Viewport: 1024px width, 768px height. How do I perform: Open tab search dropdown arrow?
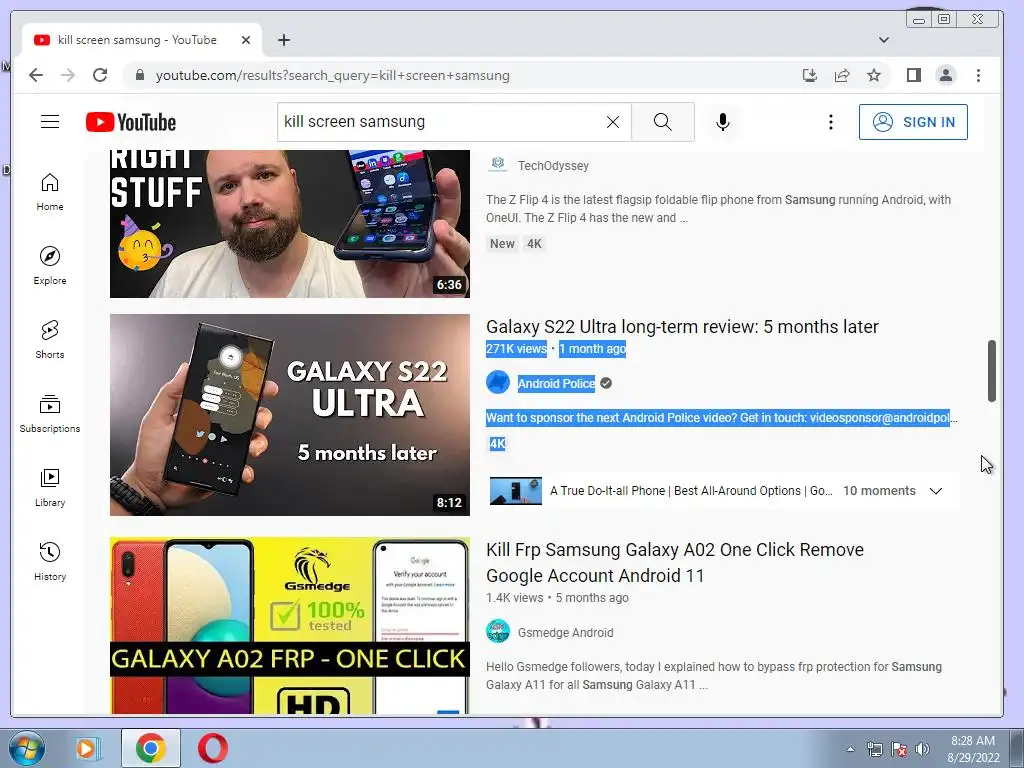pyautogui.click(x=884, y=40)
